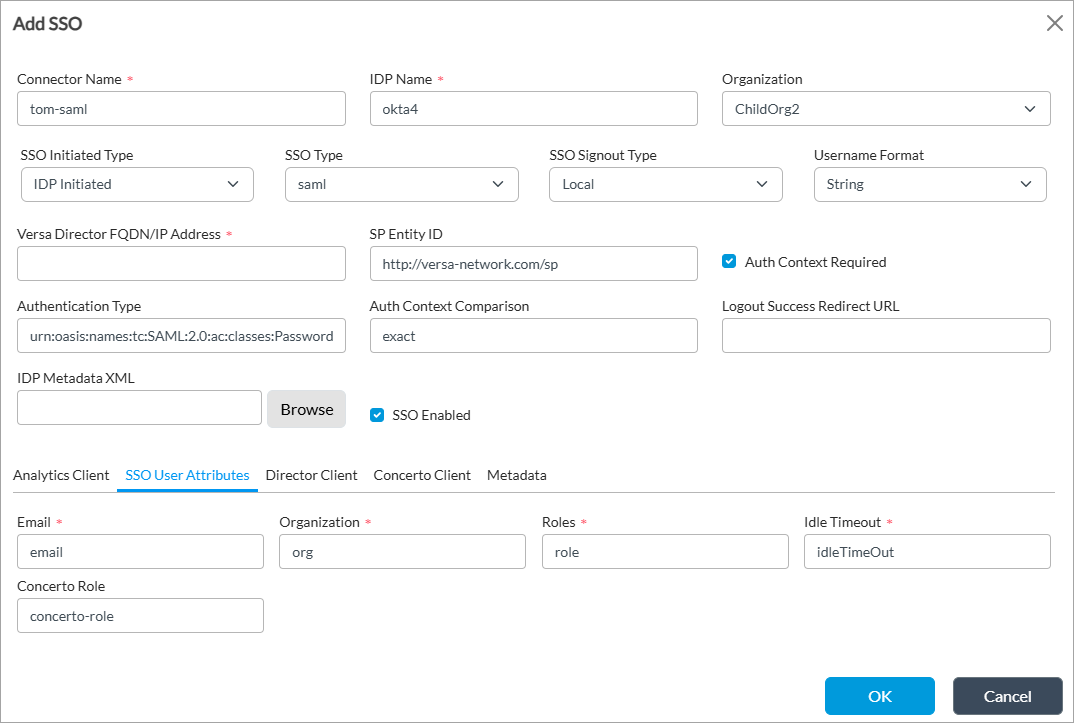The height and width of the screenshot is (723, 1074).
Task: Select the Concerto Role text field
Action: [x=140, y=616]
